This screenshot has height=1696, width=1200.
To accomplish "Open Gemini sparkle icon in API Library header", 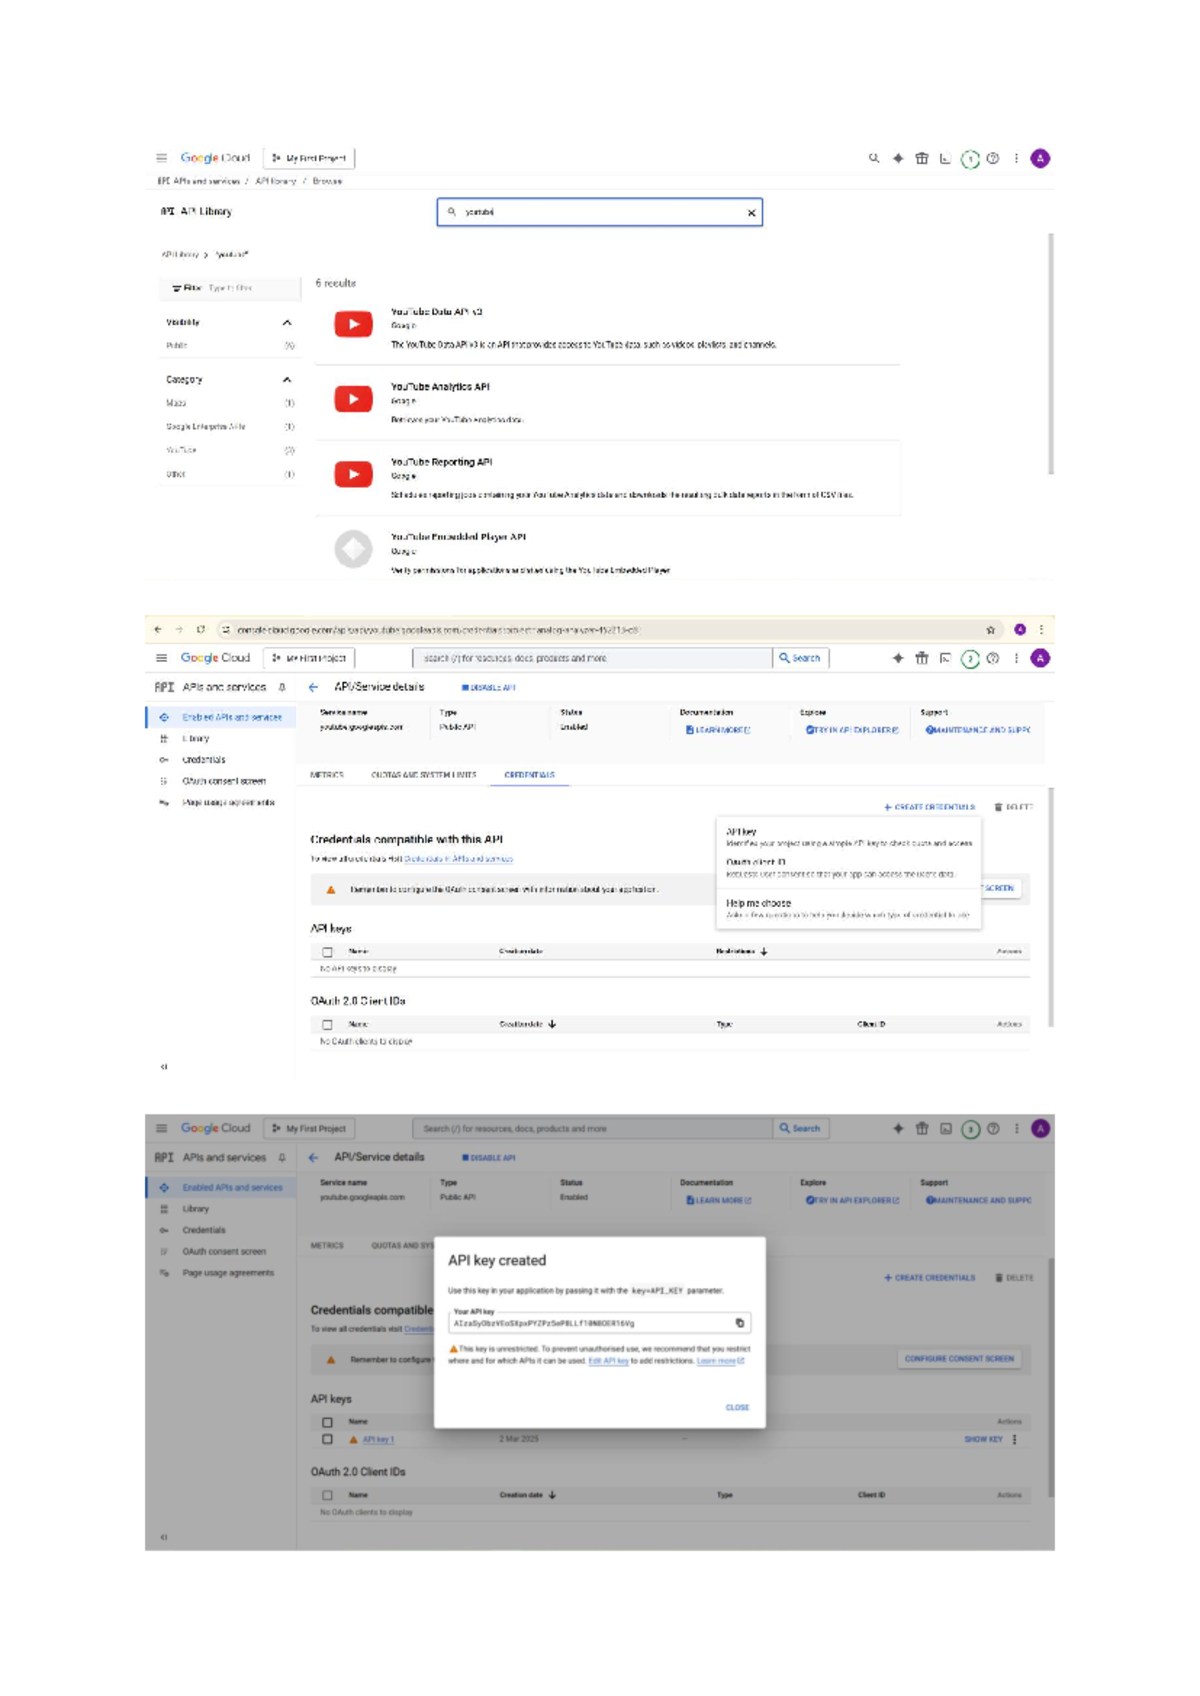I will 898,158.
